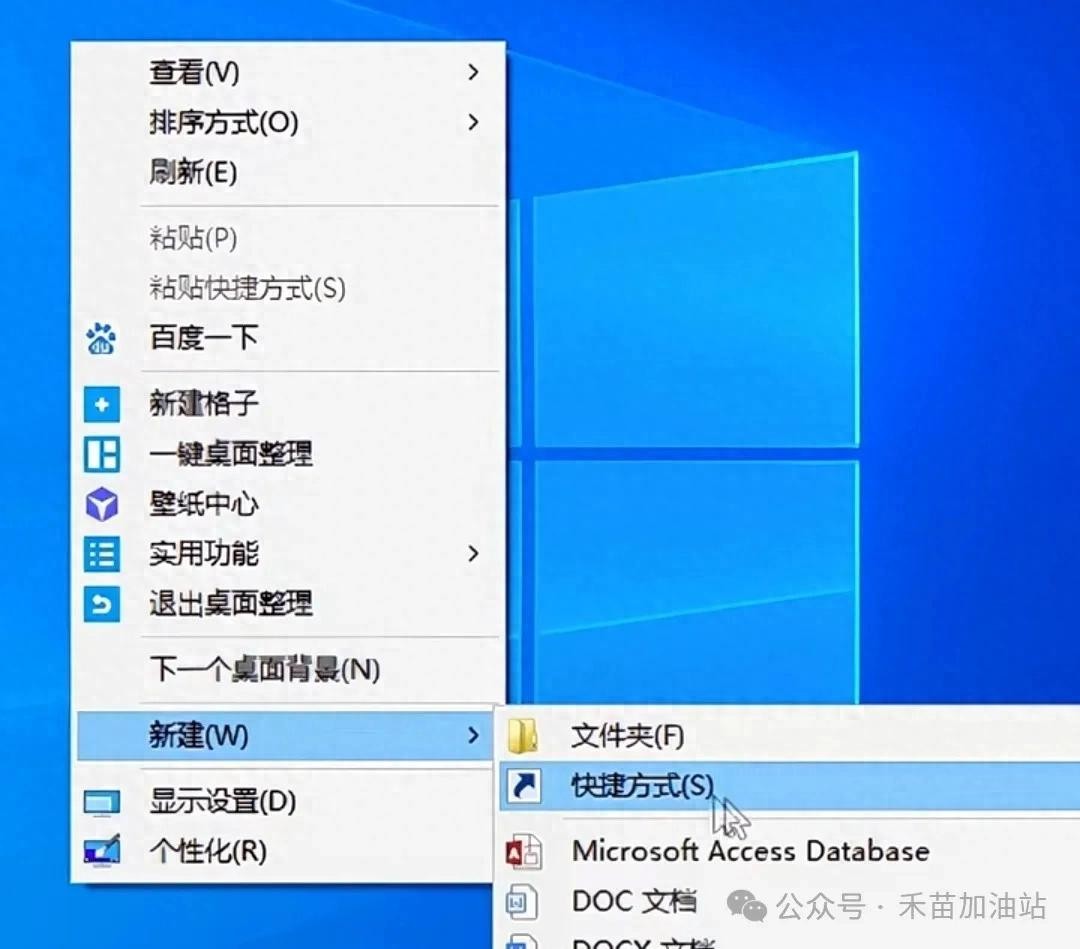The image size is (1080, 949).
Task: Click the yellow folder icon in submenu
Action: pyautogui.click(x=523, y=737)
